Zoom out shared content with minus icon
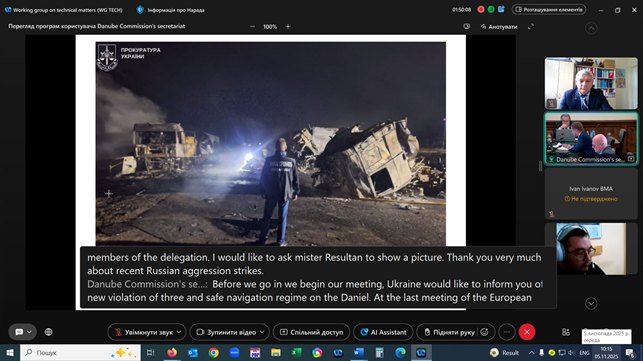Screen dimensions: 643x361 tap(252, 26)
